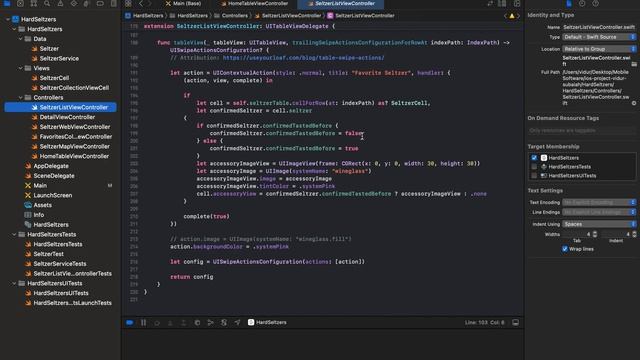Pause program execution

(144, 322)
